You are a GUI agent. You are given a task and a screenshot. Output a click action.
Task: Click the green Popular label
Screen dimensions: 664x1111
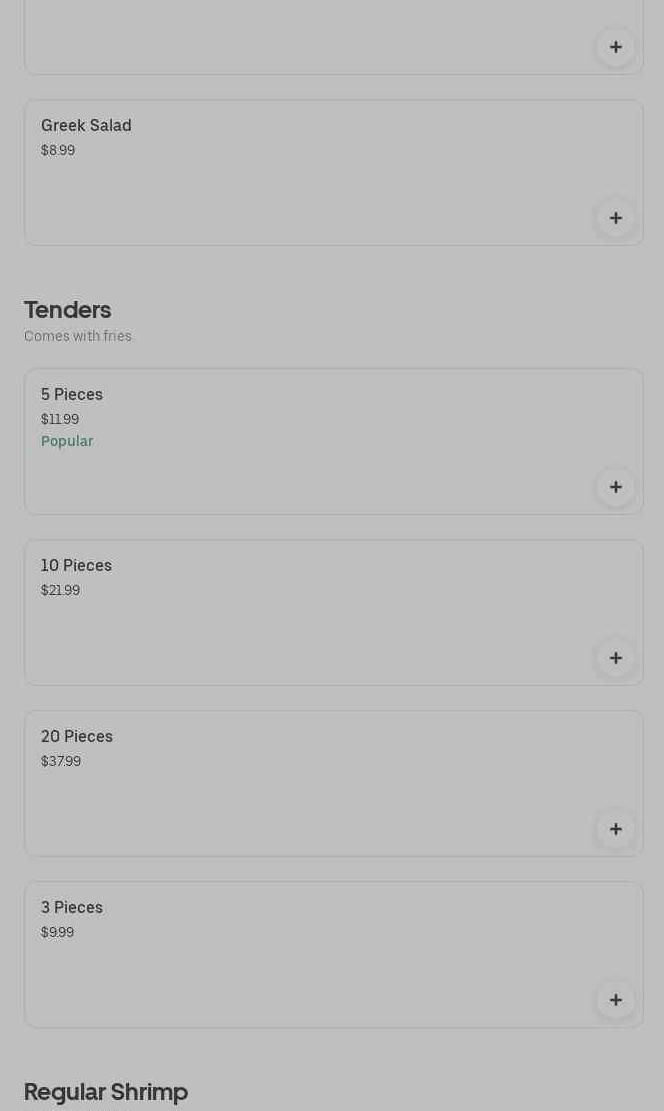point(67,441)
